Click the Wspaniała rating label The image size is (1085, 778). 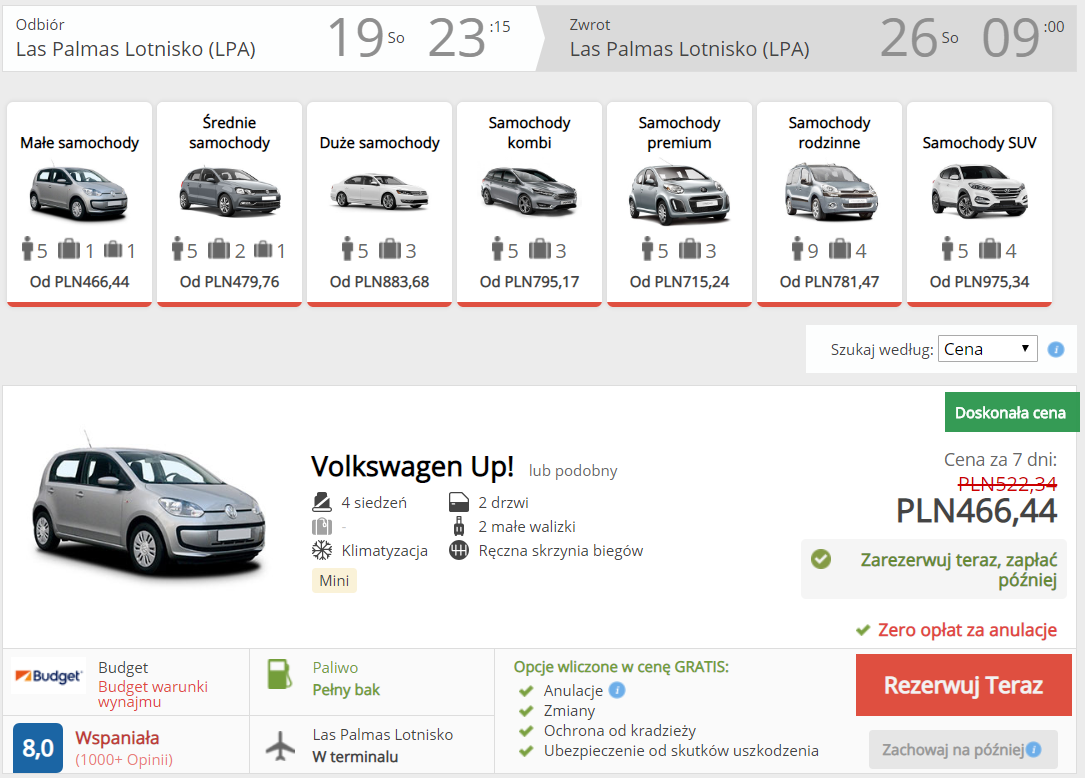(117, 738)
